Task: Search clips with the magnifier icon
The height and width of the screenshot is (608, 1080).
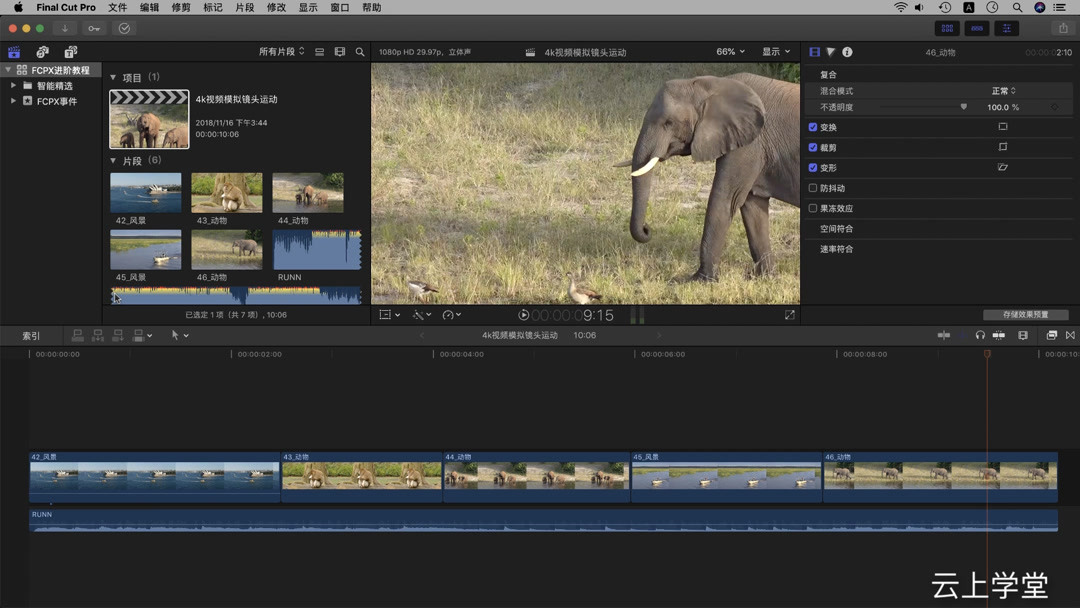Action: click(360, 52)
